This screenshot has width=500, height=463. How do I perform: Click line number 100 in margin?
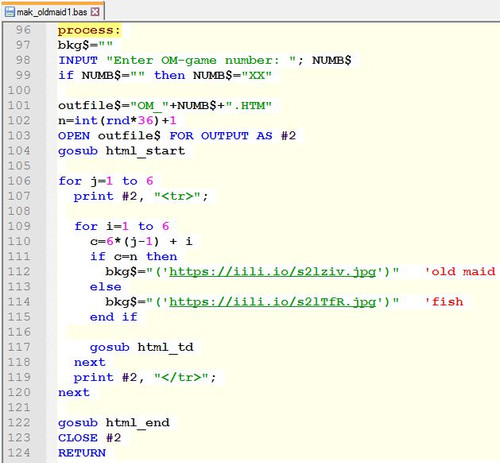19,90
